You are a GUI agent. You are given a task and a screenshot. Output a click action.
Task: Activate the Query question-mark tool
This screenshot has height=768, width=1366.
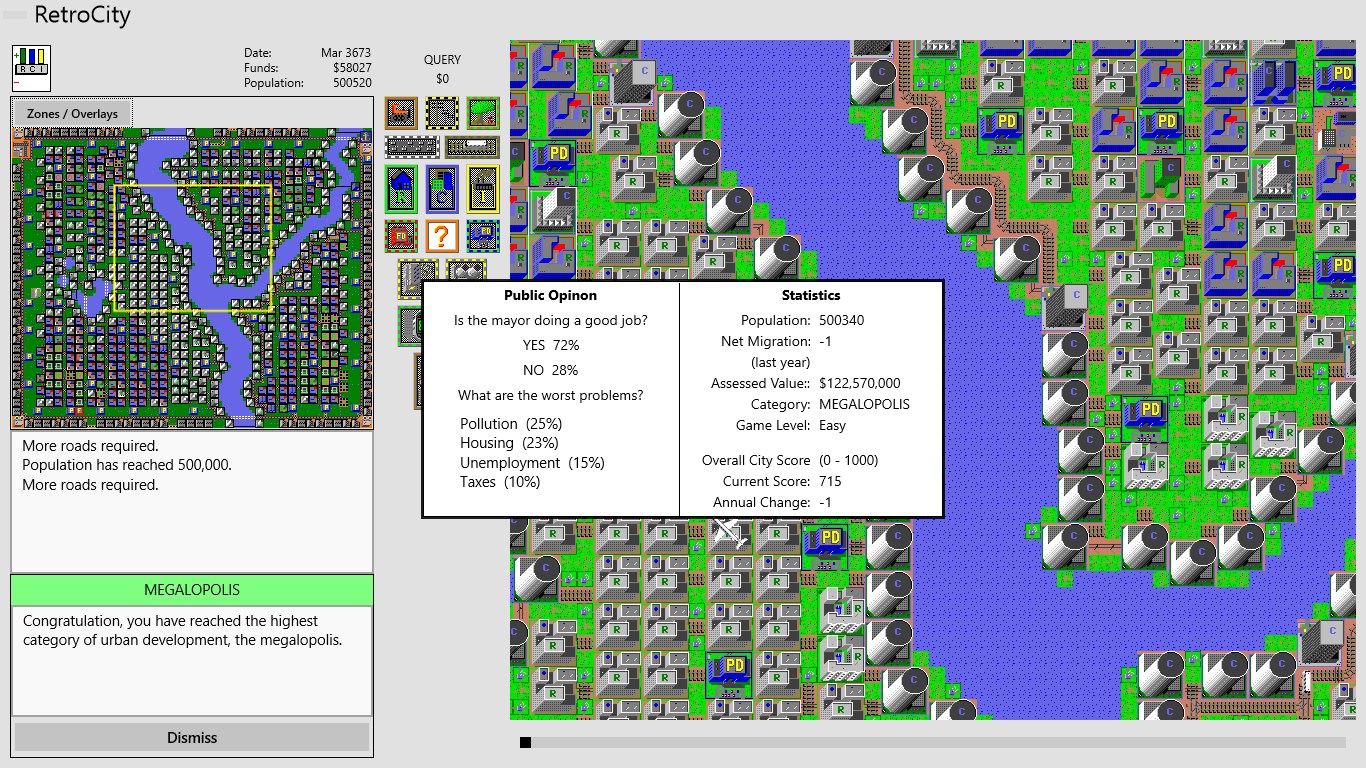tap(442, 236)
